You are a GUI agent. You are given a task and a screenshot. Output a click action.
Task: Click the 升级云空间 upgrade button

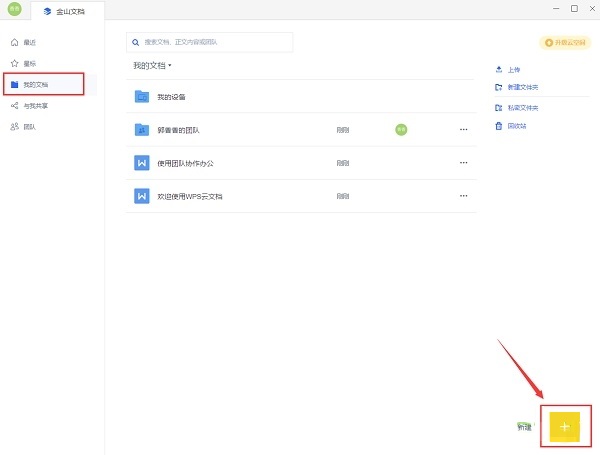[565, 42]
